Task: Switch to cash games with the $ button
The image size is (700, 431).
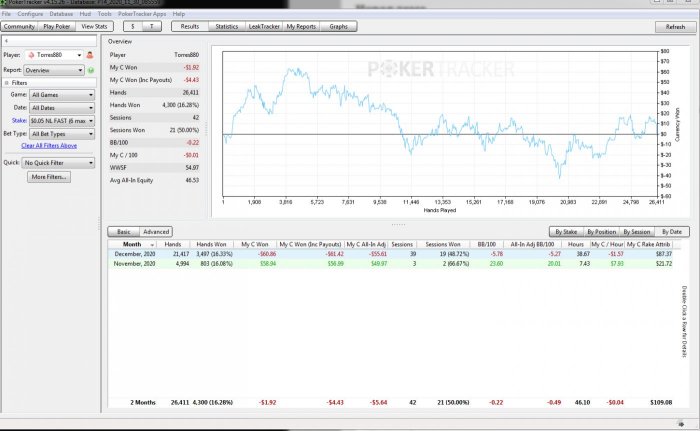Action: [x=133, y=27]
